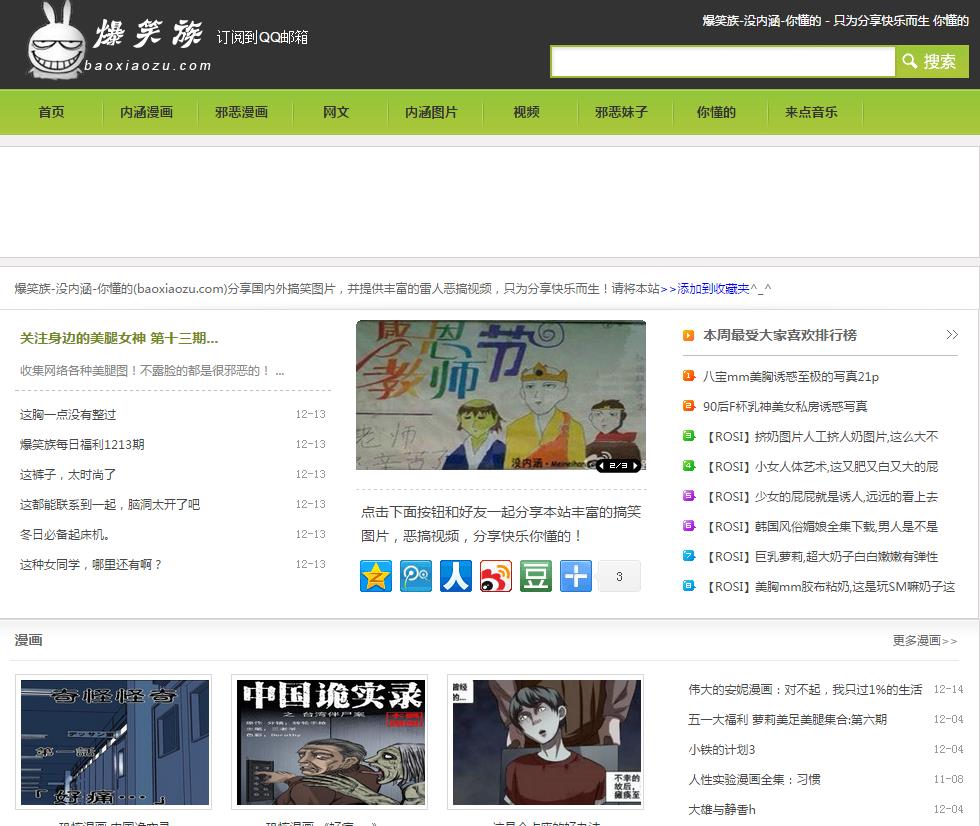The width and height of the screenshot is (980, 826).
Task: Open the 首页 nav tab
Action: 51,112
